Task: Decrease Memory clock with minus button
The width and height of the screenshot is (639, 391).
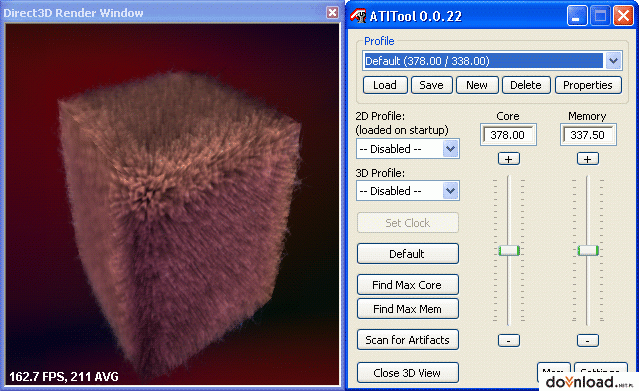Action: click(588, 340)
